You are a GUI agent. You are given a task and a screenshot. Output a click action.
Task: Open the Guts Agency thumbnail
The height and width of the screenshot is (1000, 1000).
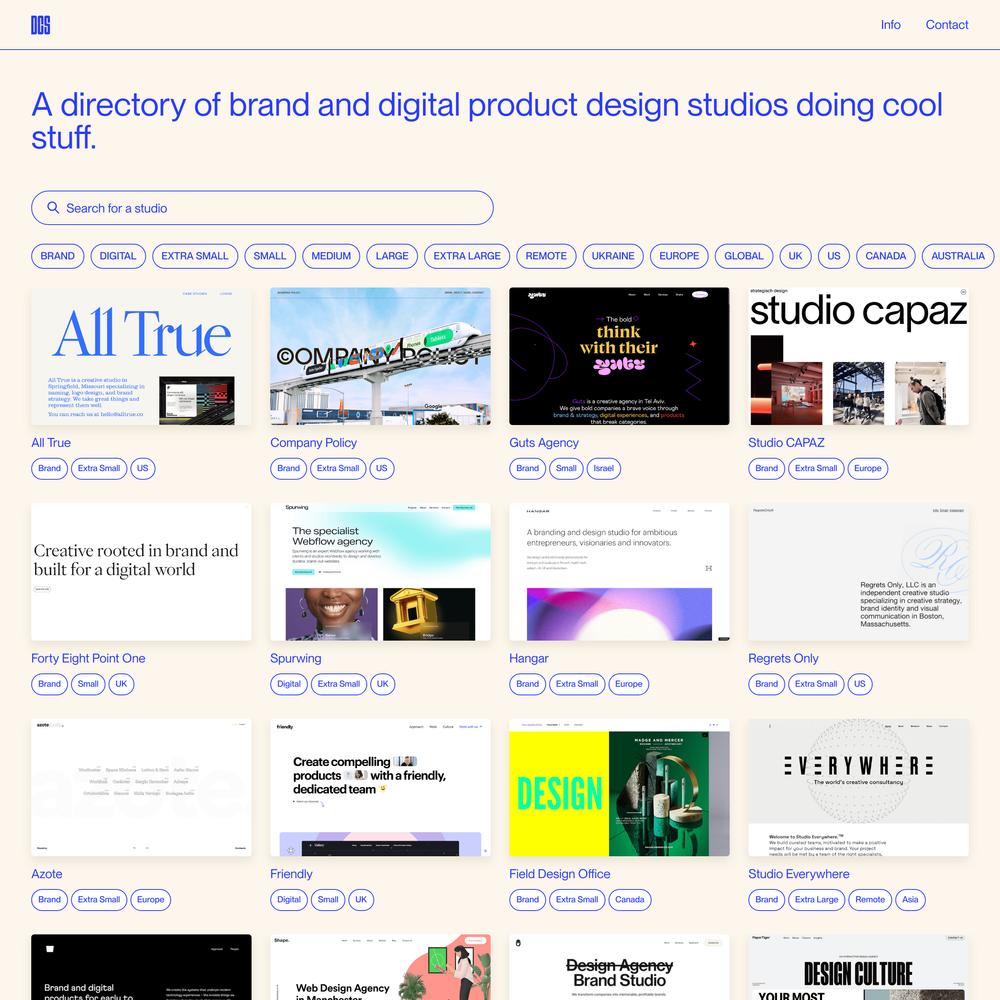click(619, 356)
